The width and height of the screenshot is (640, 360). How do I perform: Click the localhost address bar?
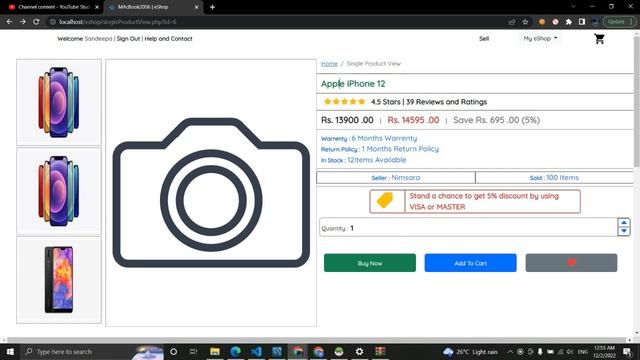coord(278,22)
